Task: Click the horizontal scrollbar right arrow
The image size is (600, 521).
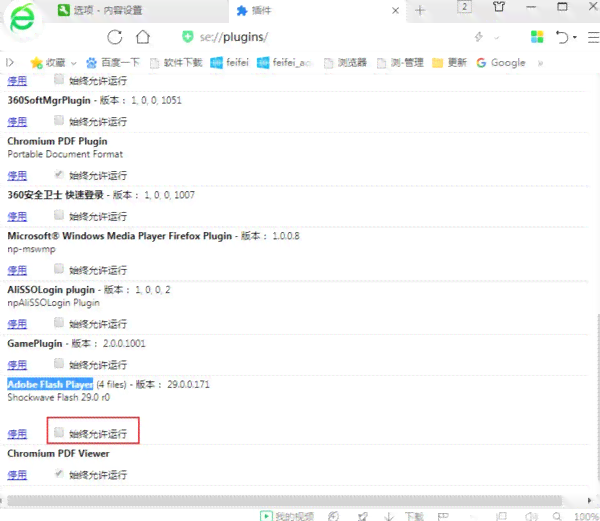Action: pos(589,500)
